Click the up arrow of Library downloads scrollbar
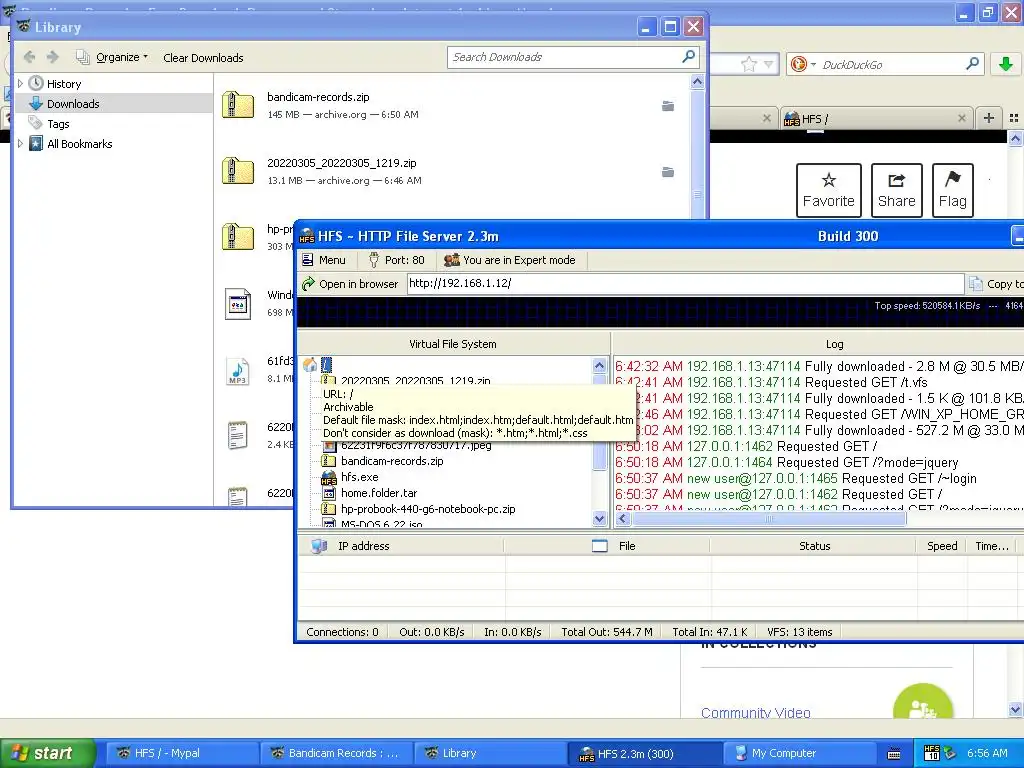Screen dimensions: 1024x768 click(697, 82)
